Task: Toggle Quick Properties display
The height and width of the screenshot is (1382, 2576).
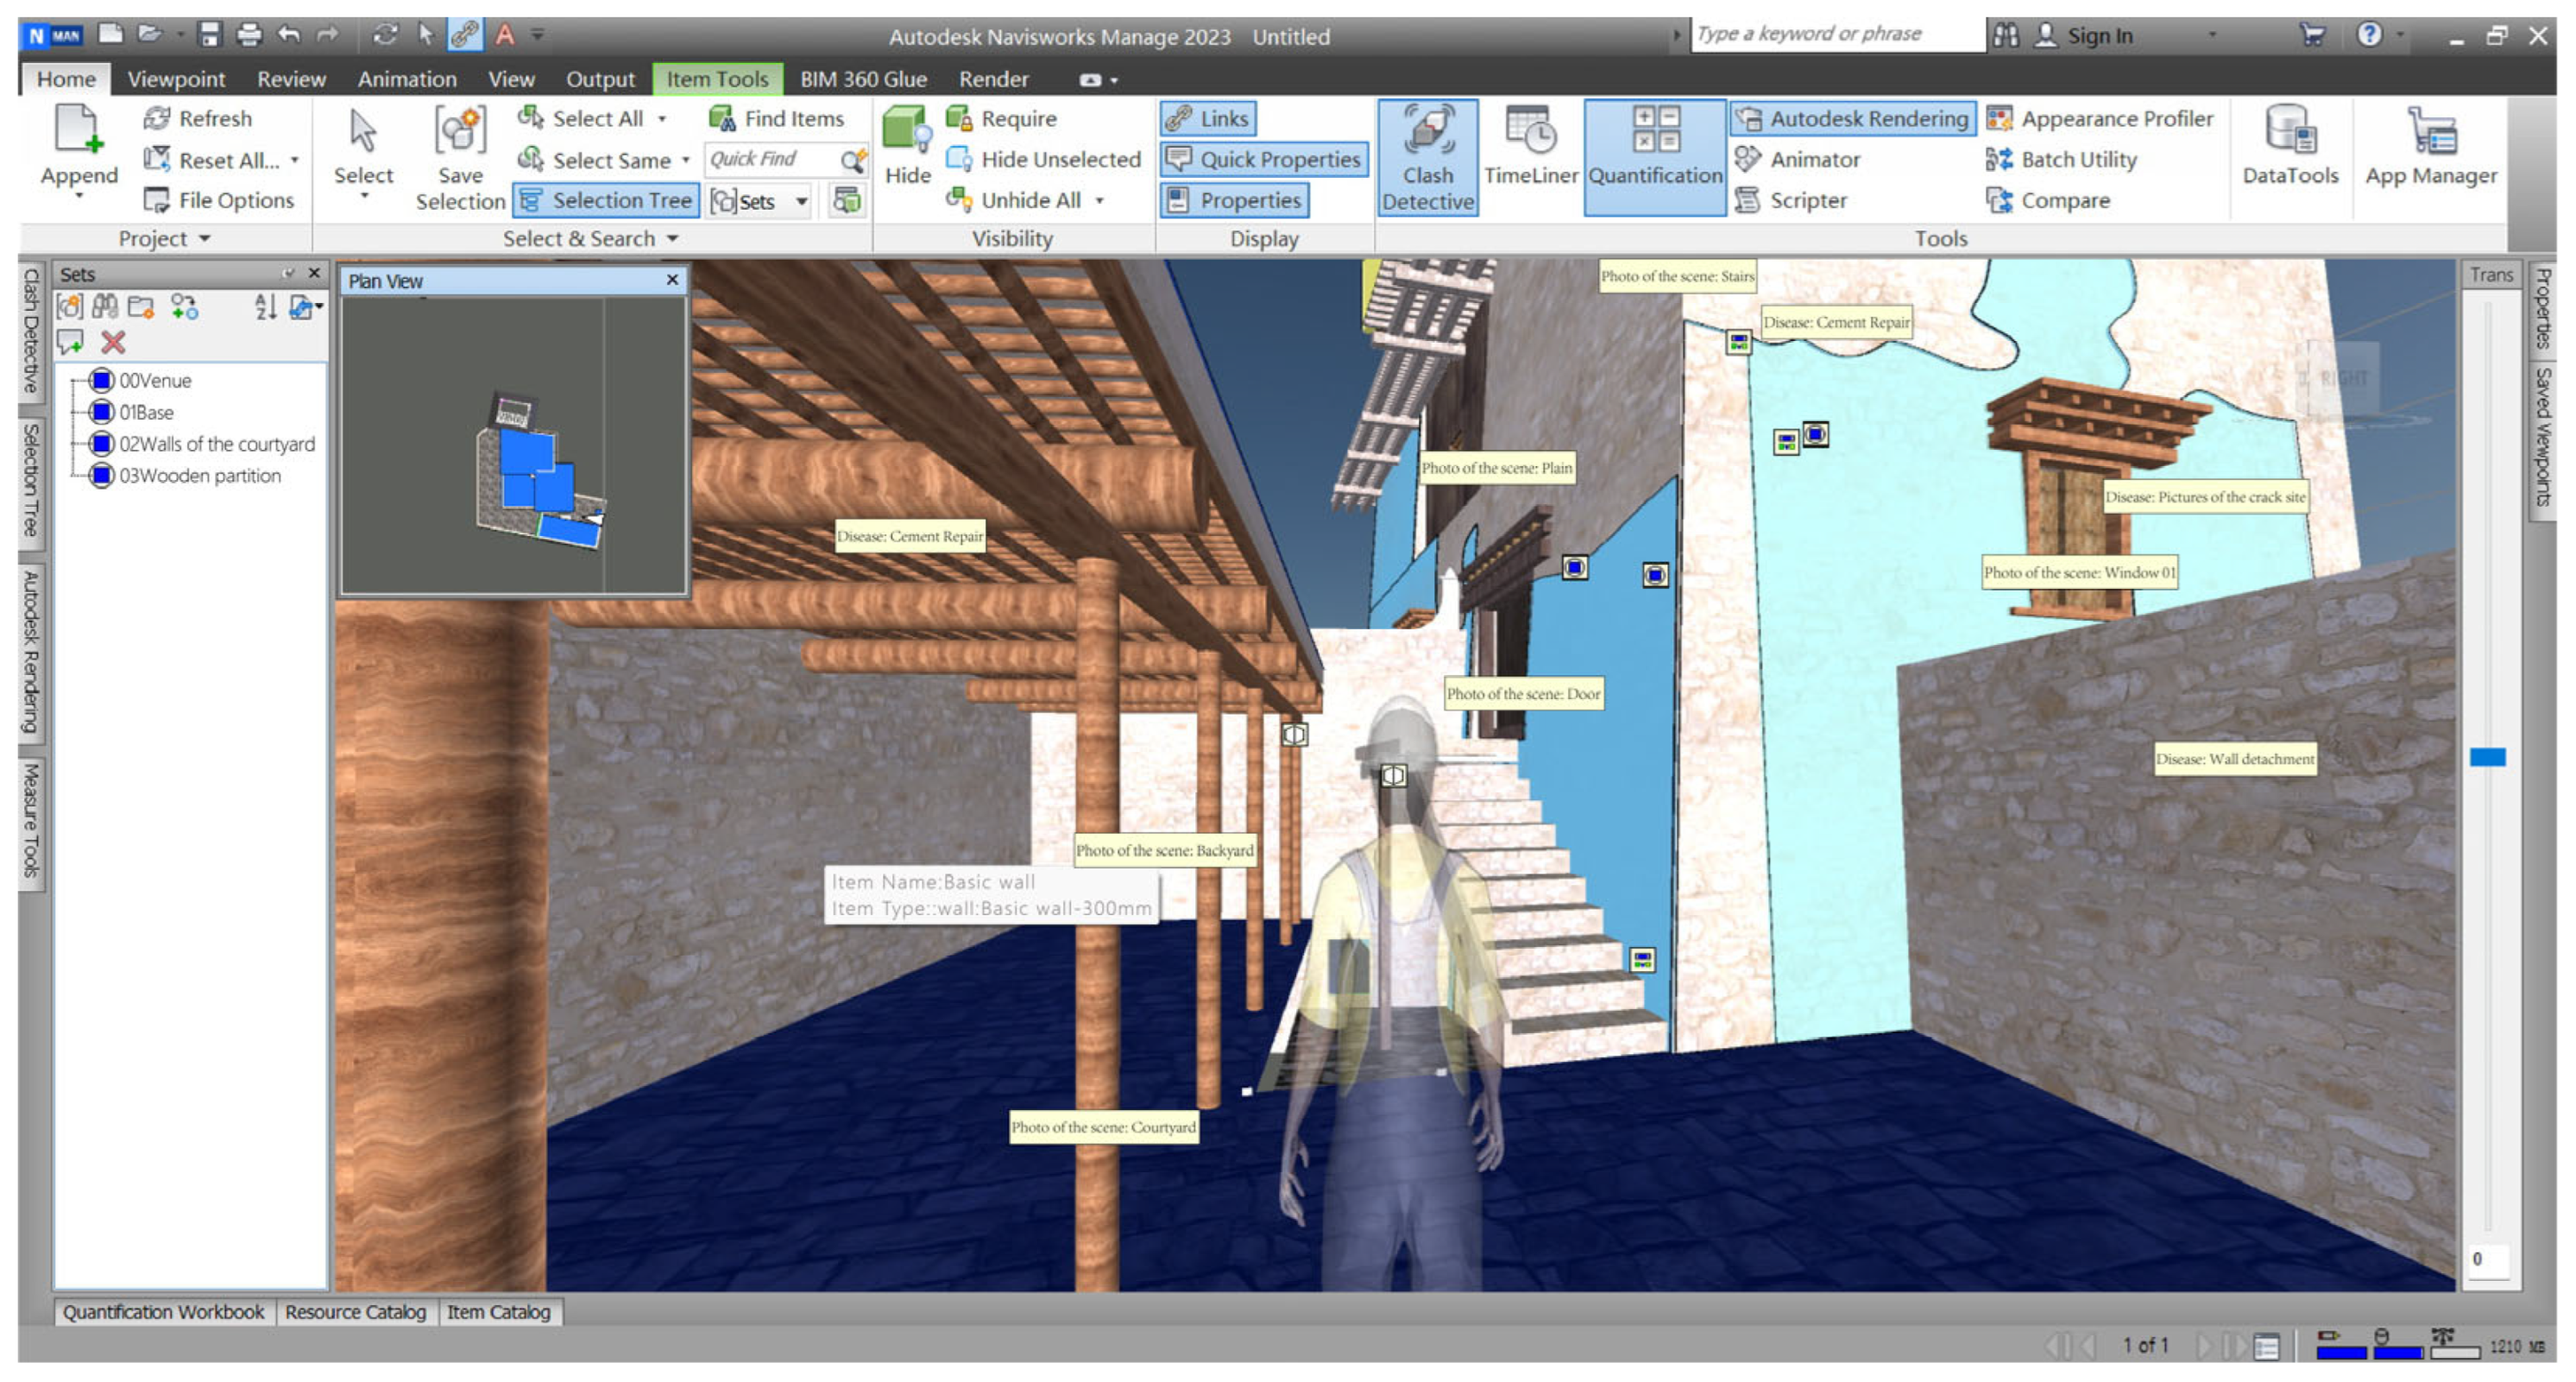Action: [1264, 160]
